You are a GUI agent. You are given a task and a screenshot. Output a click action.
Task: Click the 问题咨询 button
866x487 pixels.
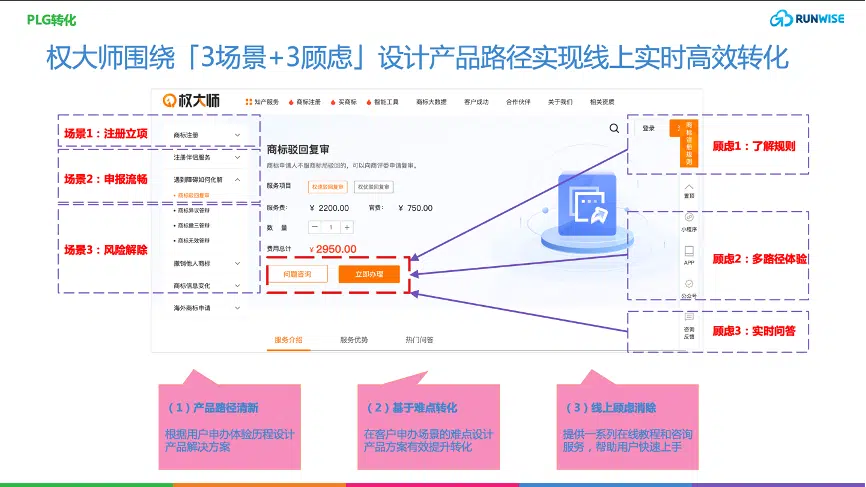click(298, 274)
